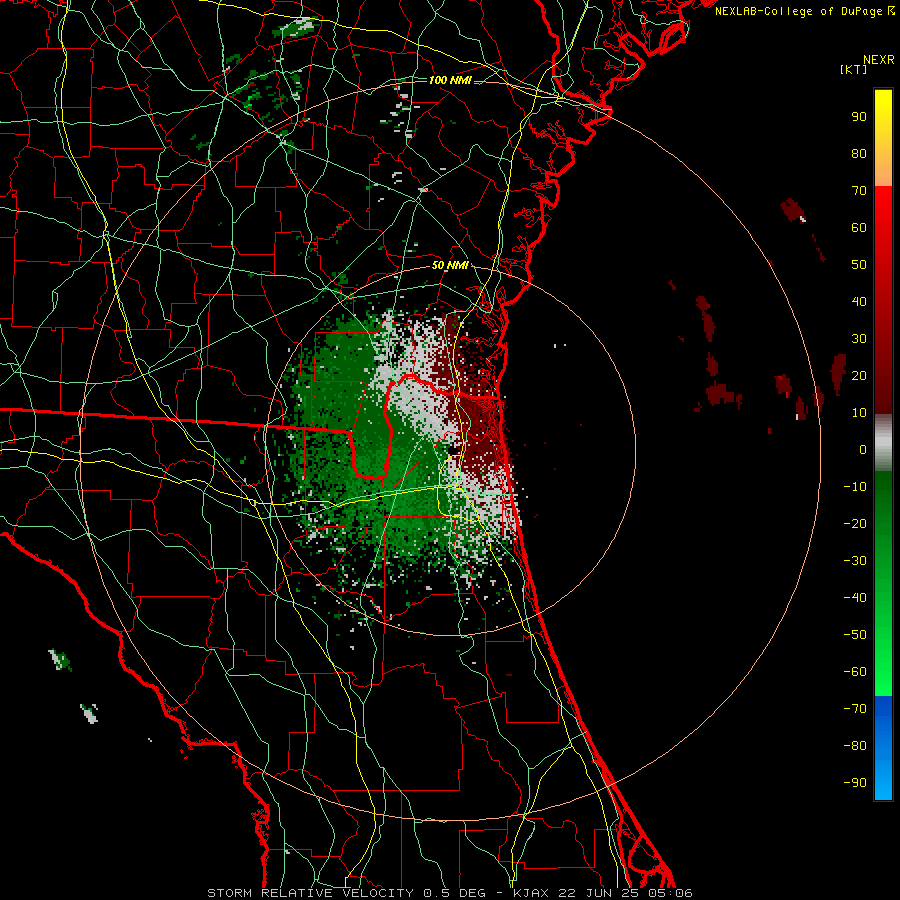This screenshot has width=900, height=900.
Task: Click the 50 value on the velocity scale
Action: point(859,265)
